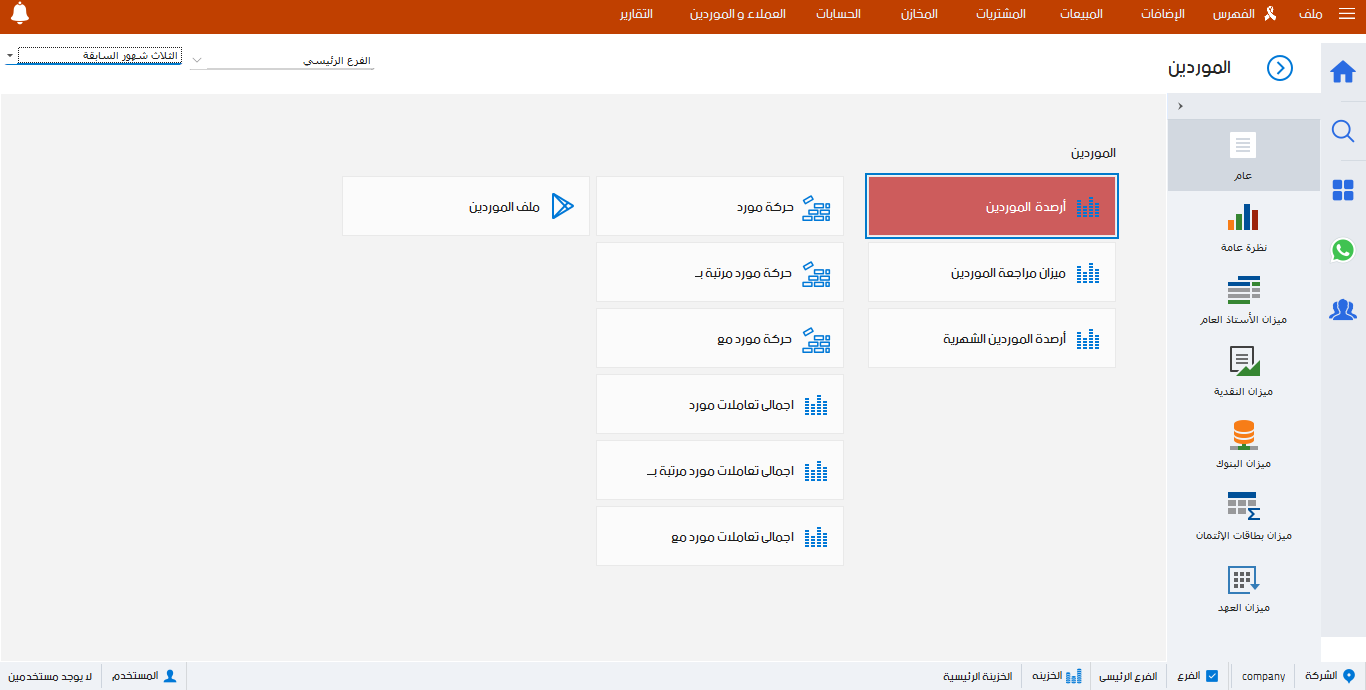Open the ملف الموردين tile
1366x690 pixels.
pyautogui.click(x=465, y=206)
